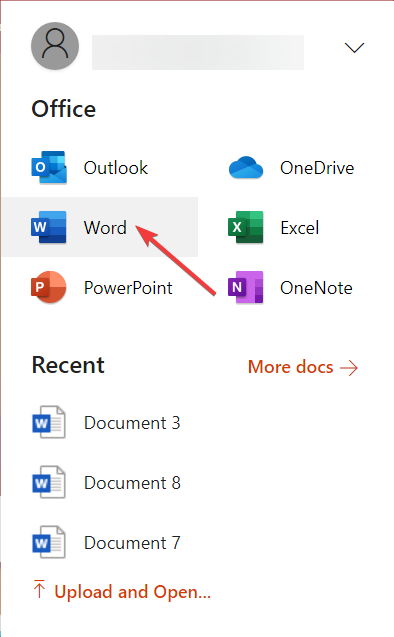Image resolution: width=394 pixels, height=637 pixels.
Task: Expand the account dropdown chevron
Action: (x=354, y=48)
